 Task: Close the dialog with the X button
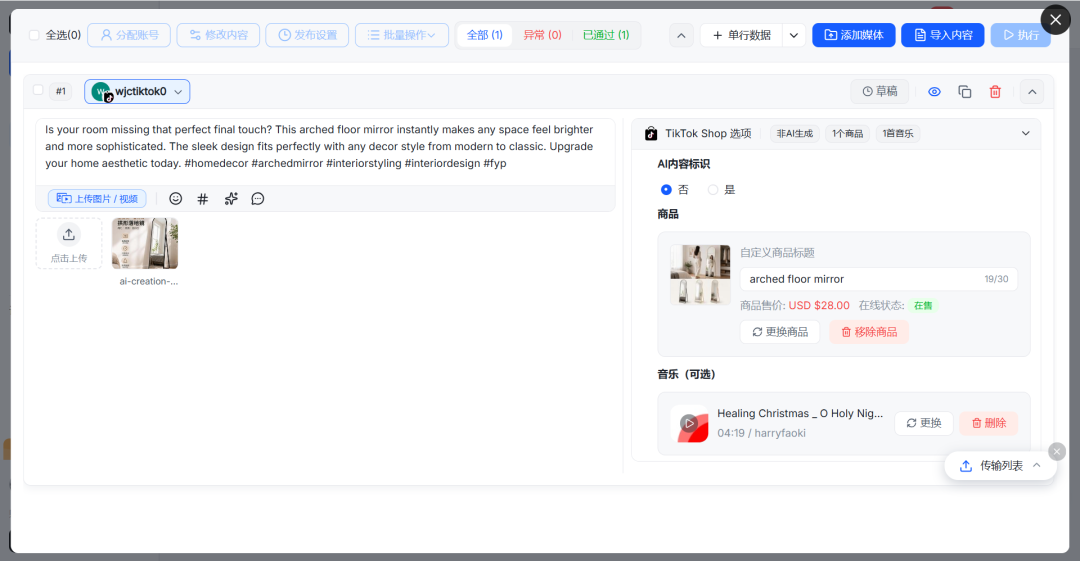click(1055, 20)
